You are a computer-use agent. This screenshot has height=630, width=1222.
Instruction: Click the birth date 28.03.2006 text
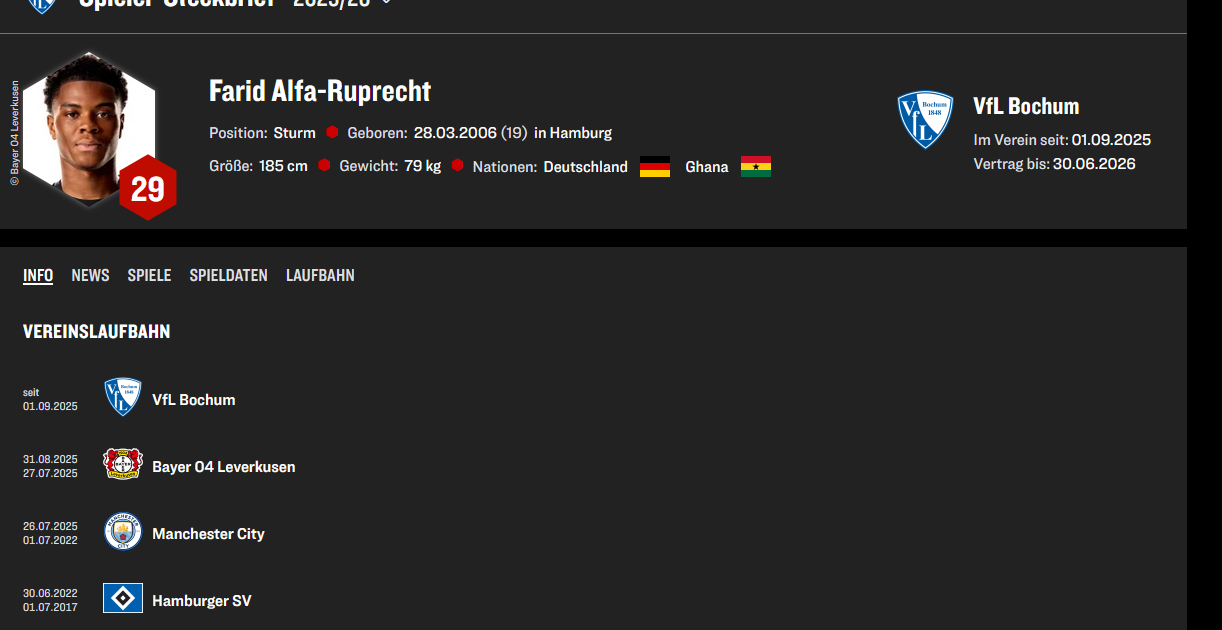[455, 133]
